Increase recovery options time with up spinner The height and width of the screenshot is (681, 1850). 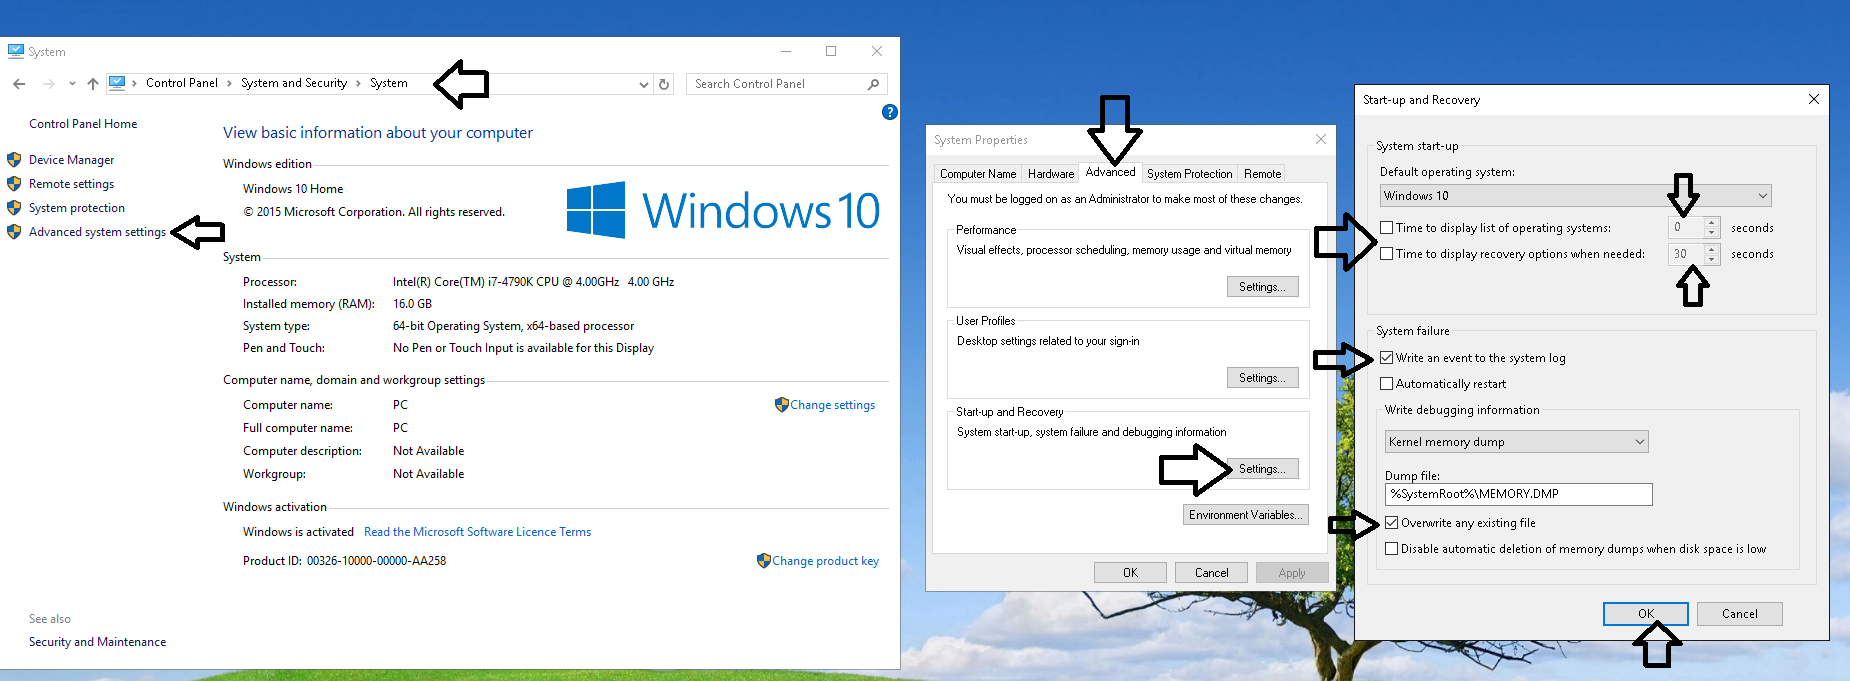click(1712, 249)
